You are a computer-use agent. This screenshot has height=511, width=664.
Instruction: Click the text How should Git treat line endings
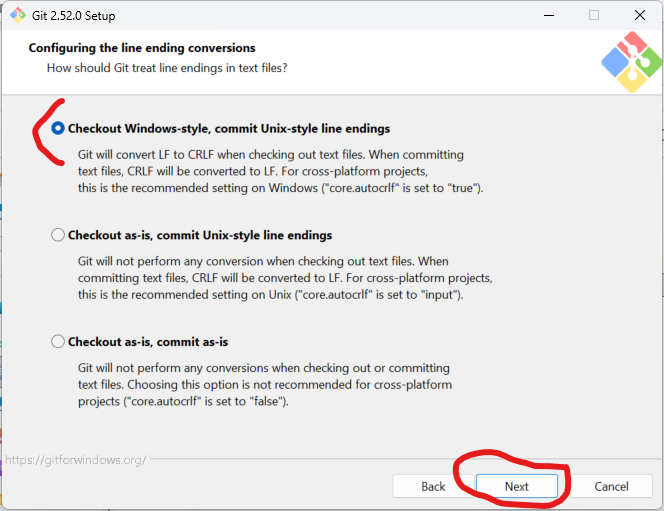coord(167,68)
